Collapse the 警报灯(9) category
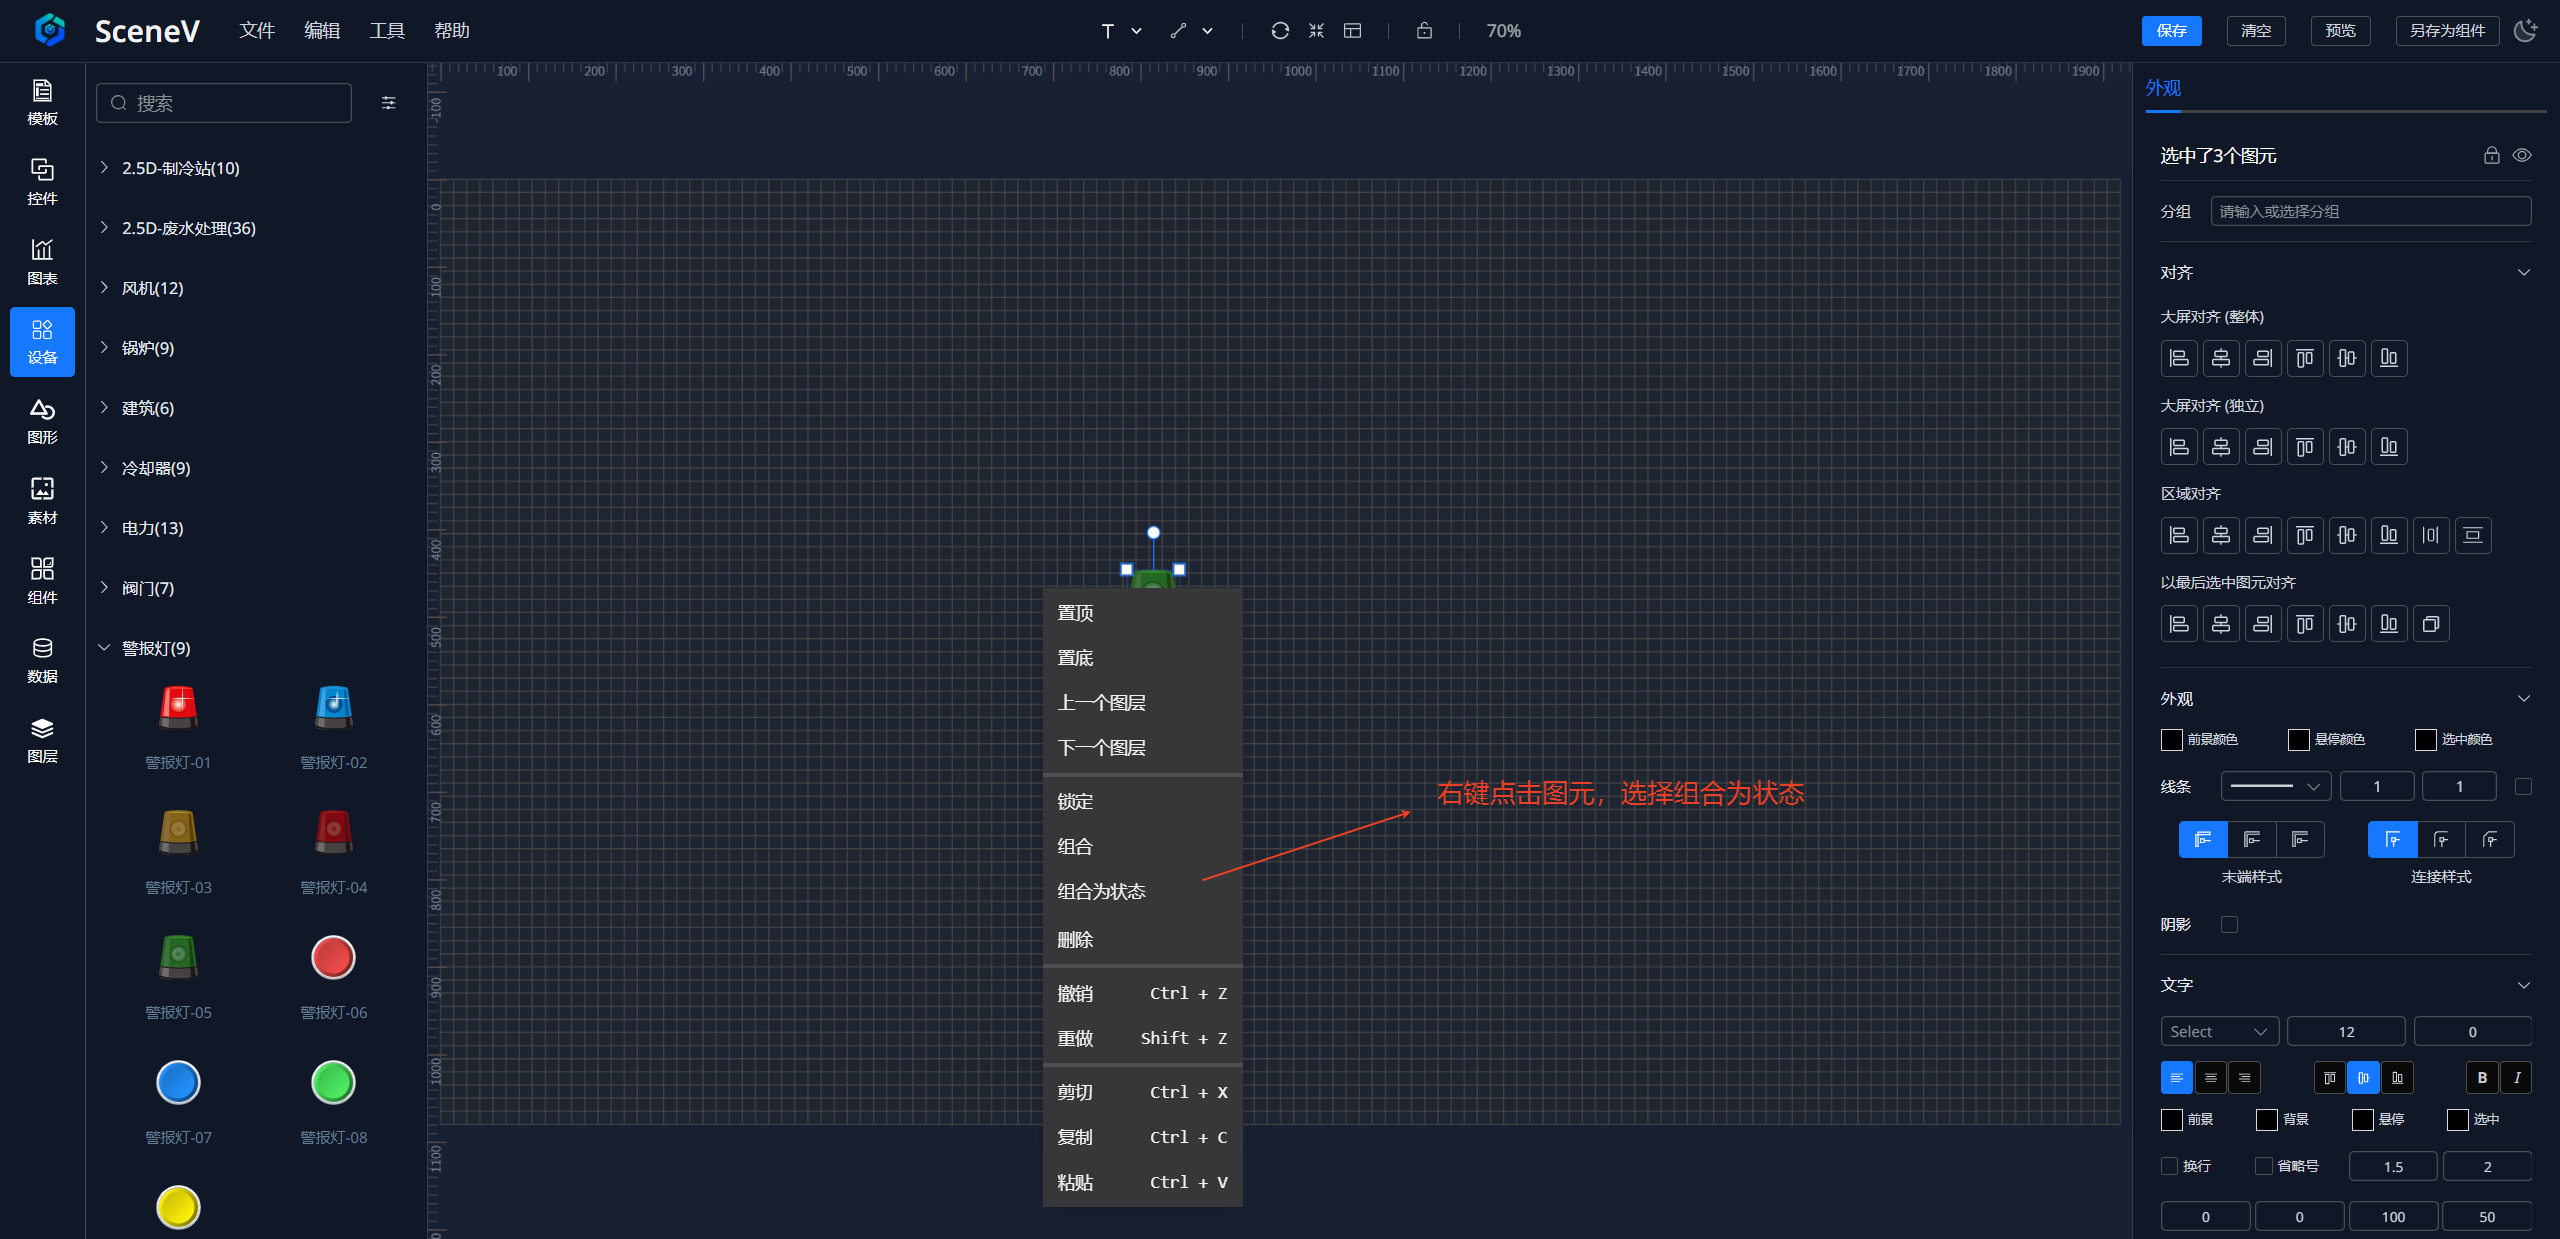Viewport: 2560px width, 1239px height. tap(155, 648)
